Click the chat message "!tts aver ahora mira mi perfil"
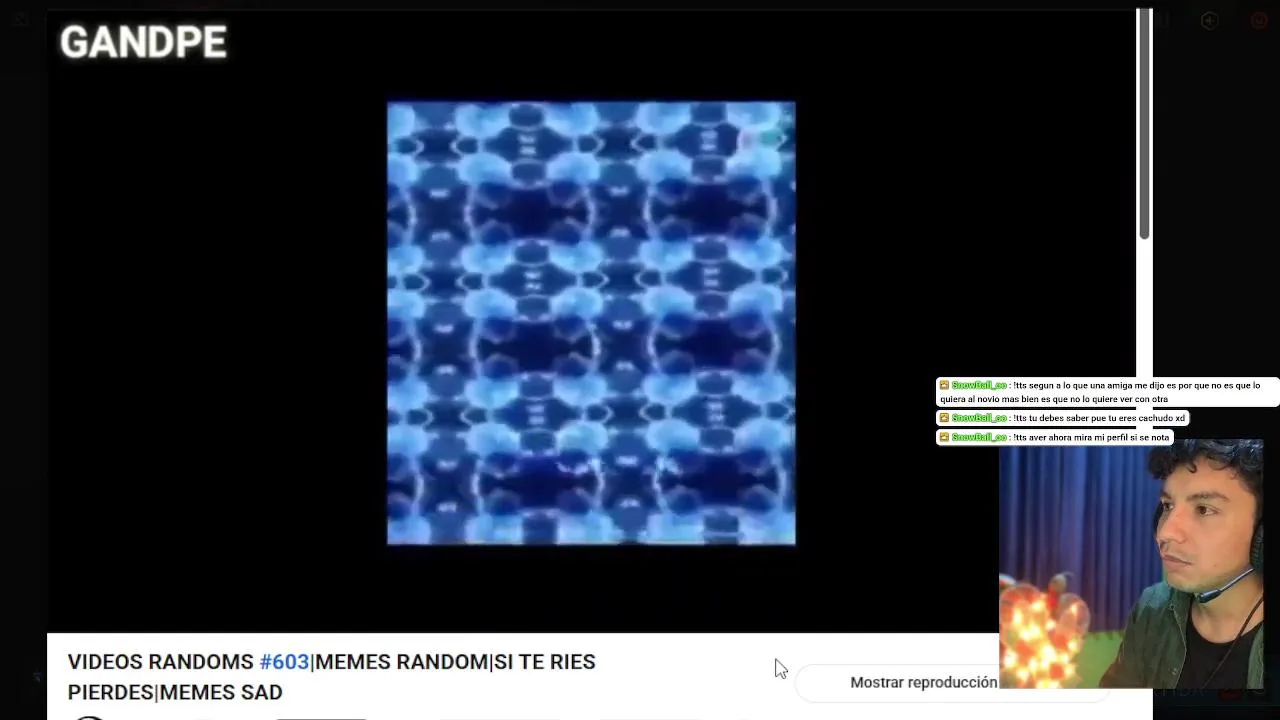 [1055, 437]
